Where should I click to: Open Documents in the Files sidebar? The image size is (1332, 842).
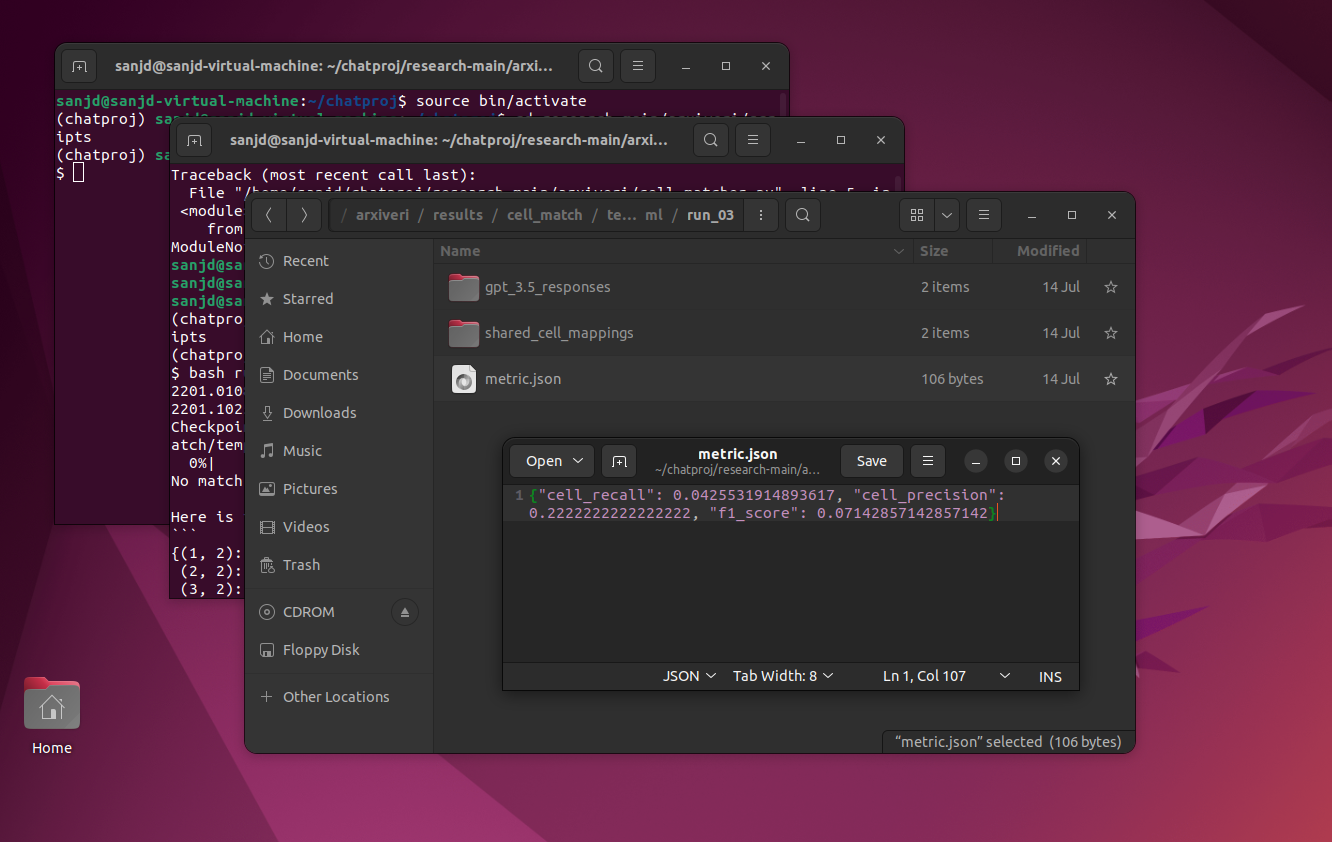pyautogui.click(x=339, y=375)
